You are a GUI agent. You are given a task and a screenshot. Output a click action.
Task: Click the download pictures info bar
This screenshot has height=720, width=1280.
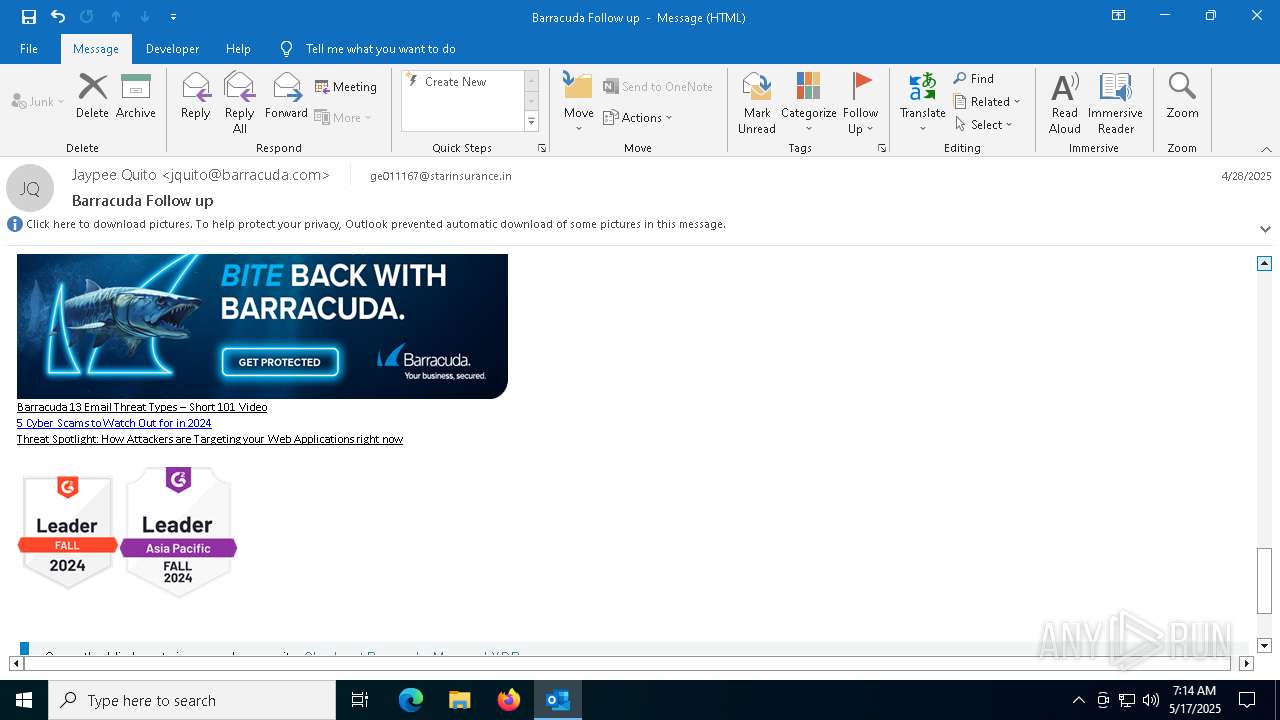tap(367, 224)
